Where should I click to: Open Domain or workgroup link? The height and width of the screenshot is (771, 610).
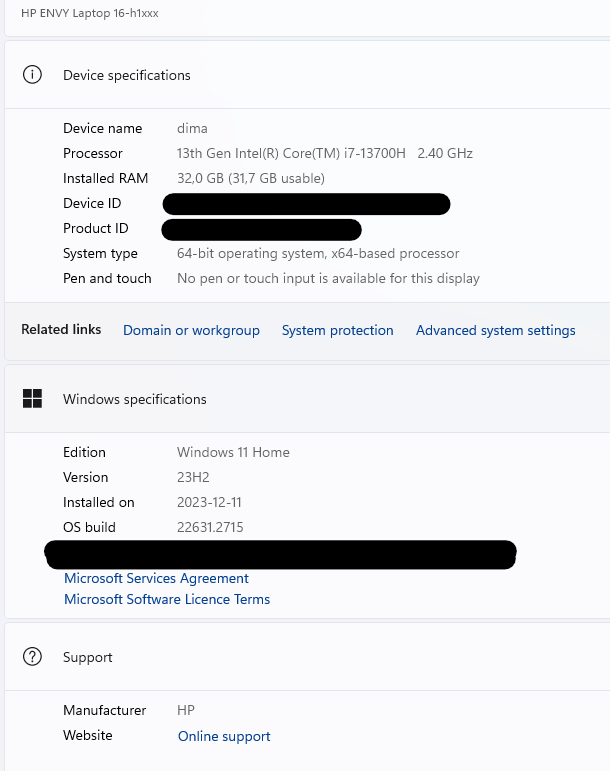tap(191, 330)
